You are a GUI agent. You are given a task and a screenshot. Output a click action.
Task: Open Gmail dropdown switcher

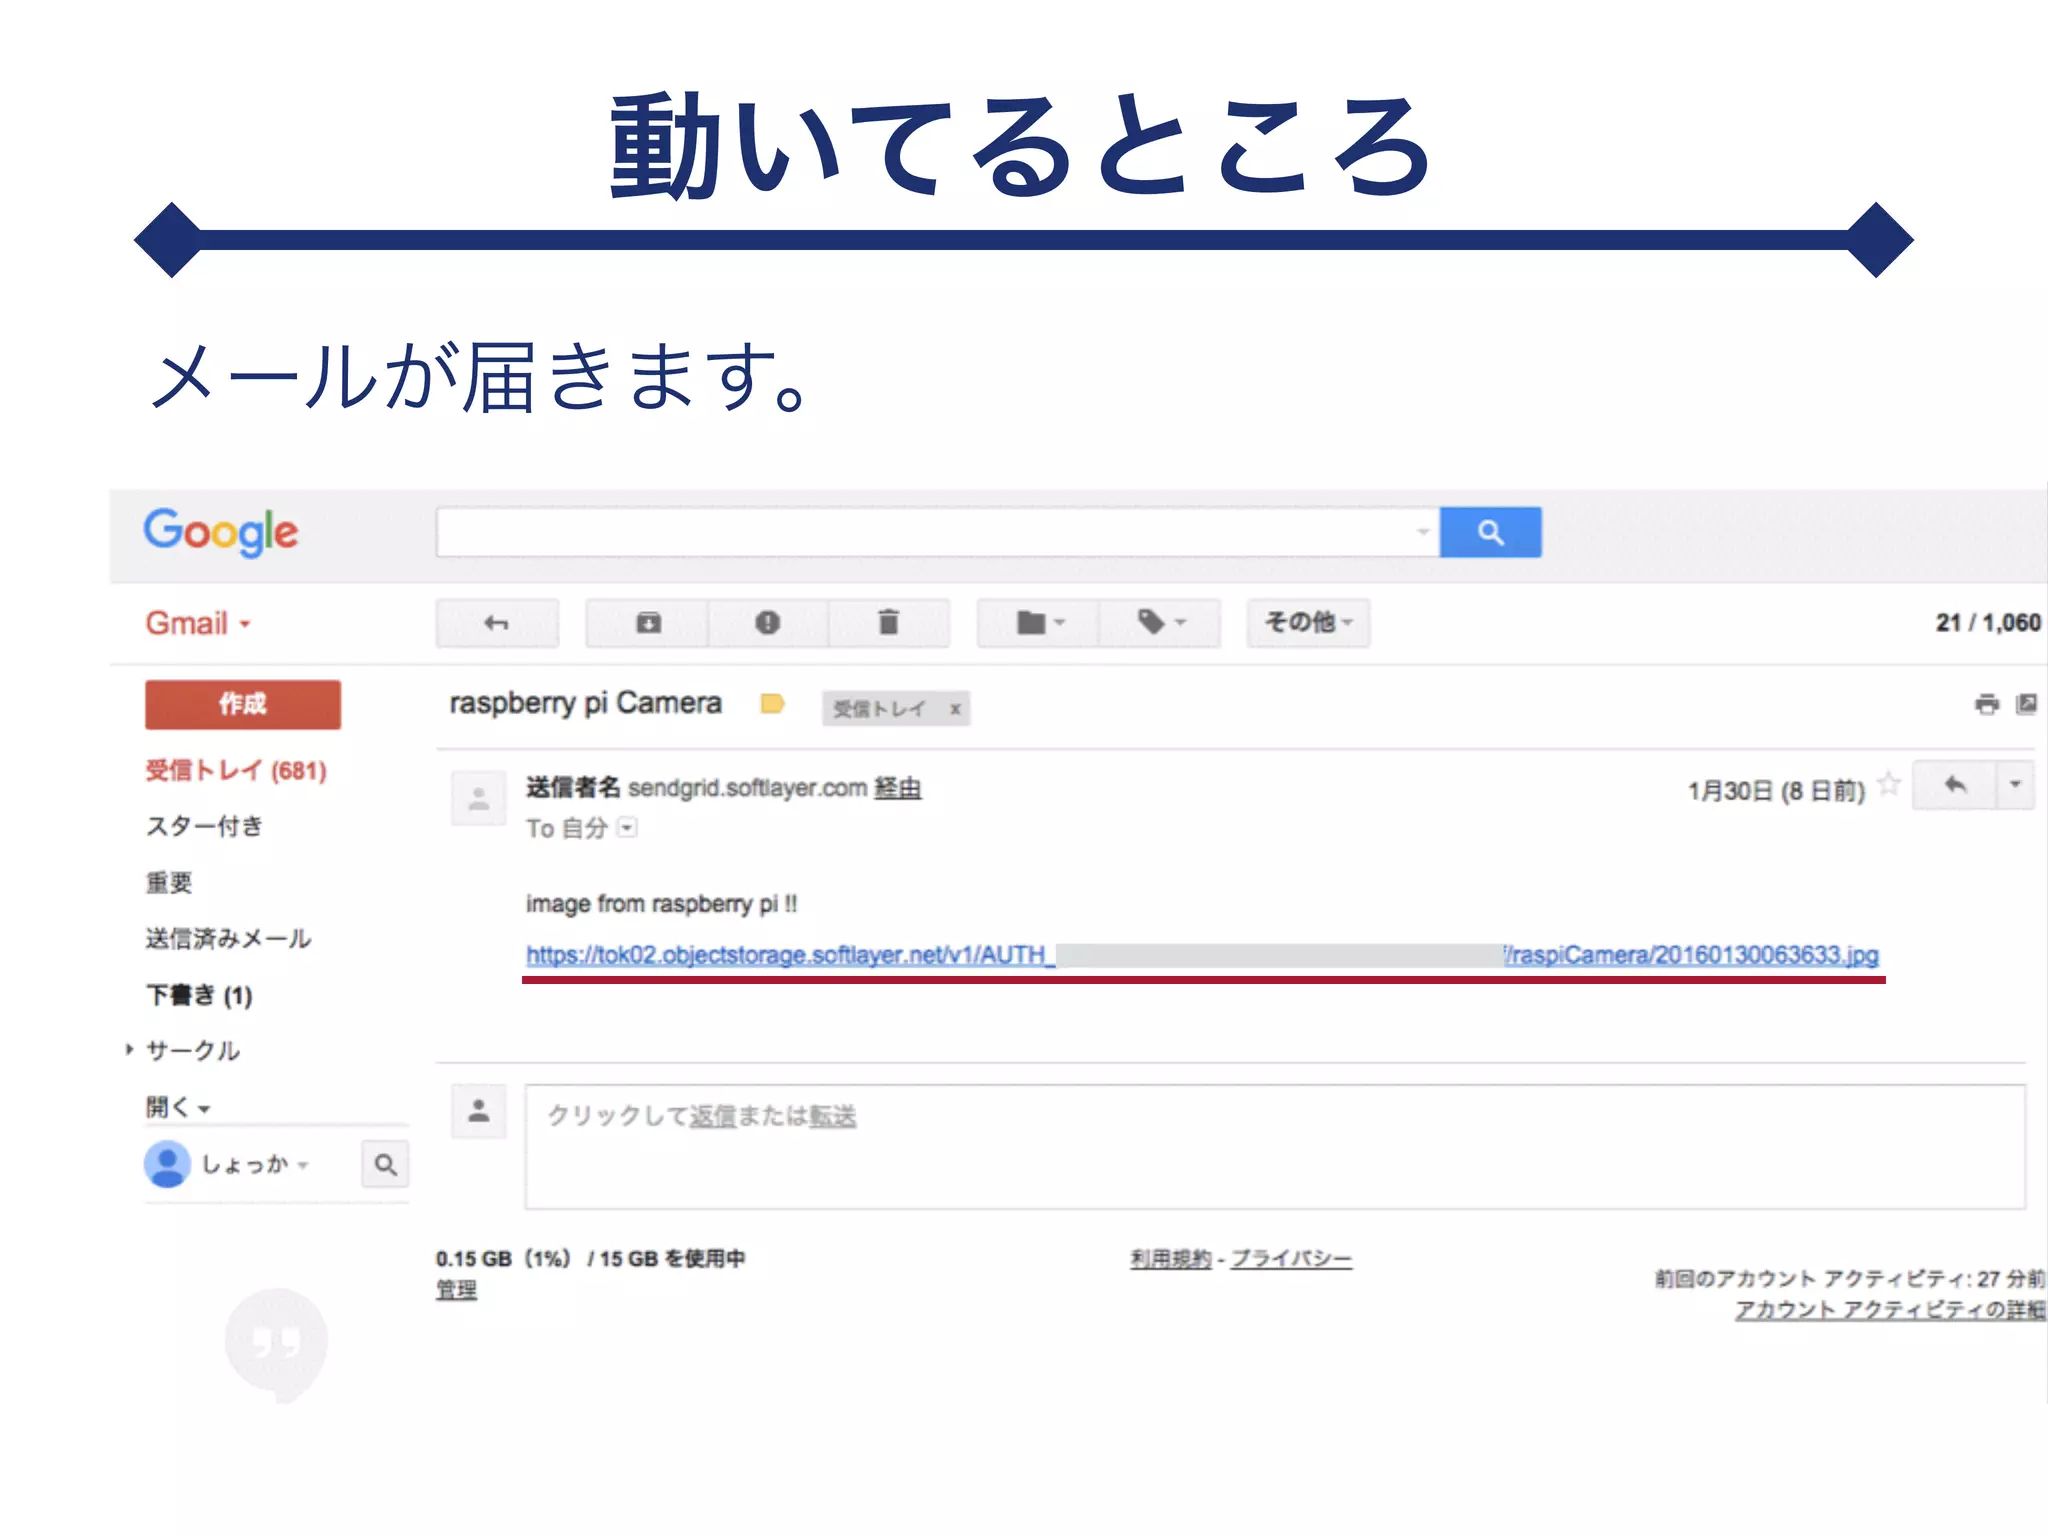coord(198,623)
